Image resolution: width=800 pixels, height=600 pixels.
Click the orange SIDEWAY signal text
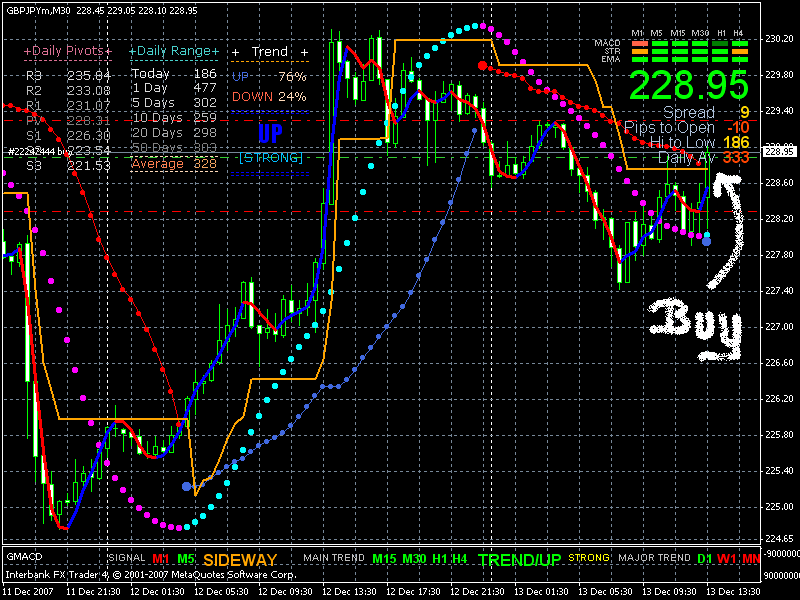point(240,560)
